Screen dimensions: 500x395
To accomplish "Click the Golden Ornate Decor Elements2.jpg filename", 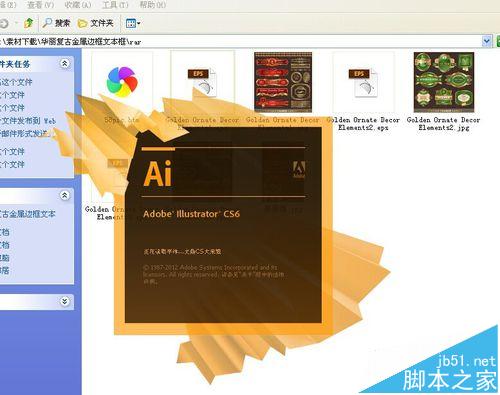I will tap(444, 124).
